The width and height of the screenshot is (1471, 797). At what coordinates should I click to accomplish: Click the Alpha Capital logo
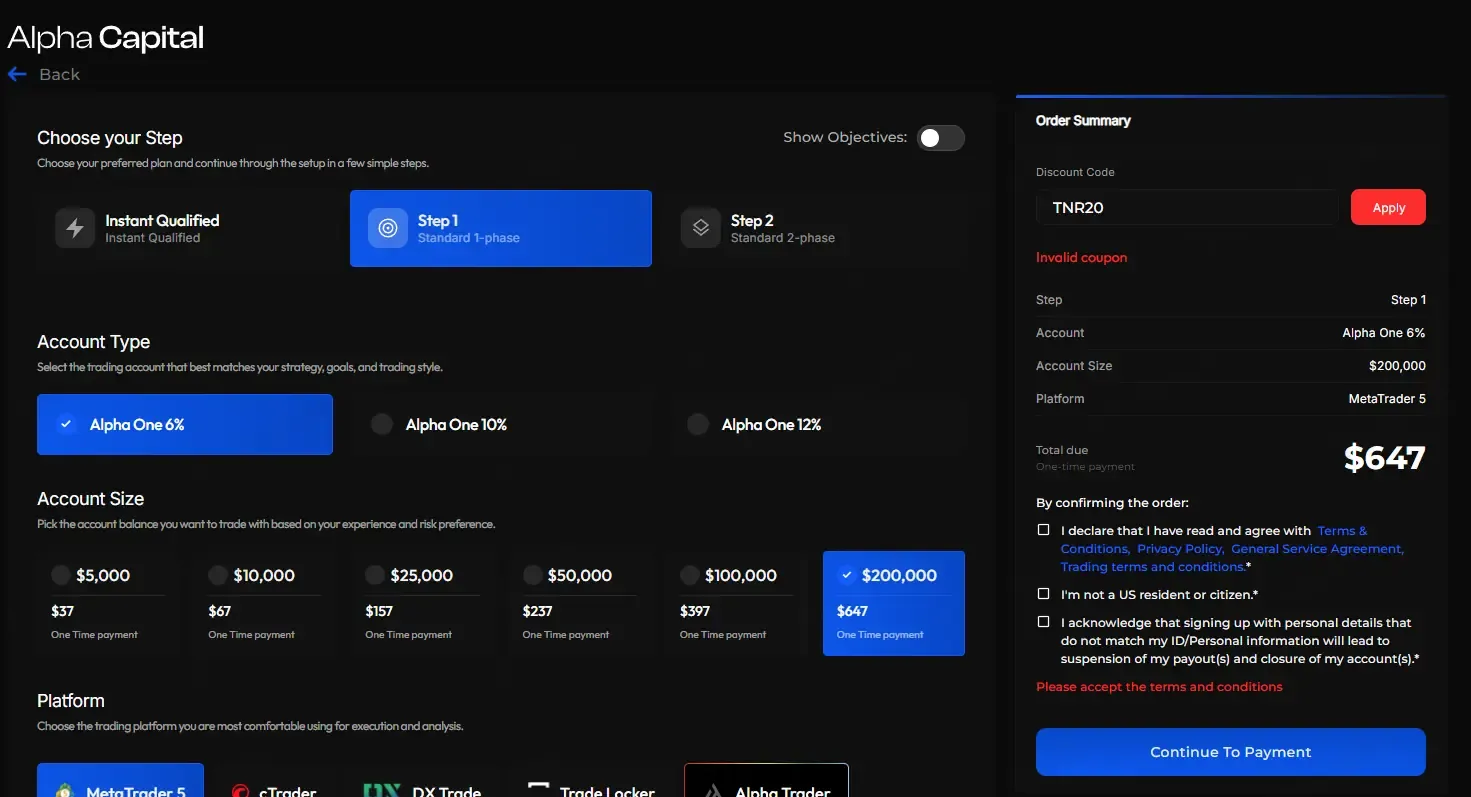pyautogui.click(x=106, y=38)
